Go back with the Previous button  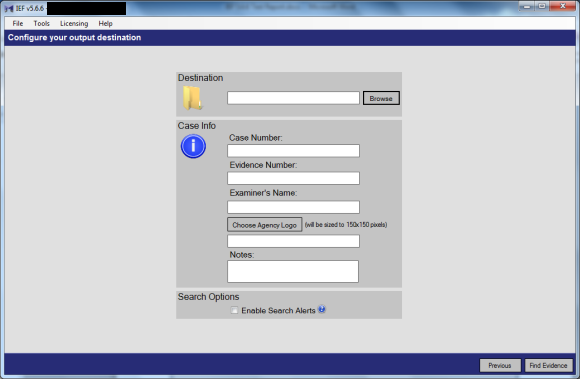[x=500, y=365]
